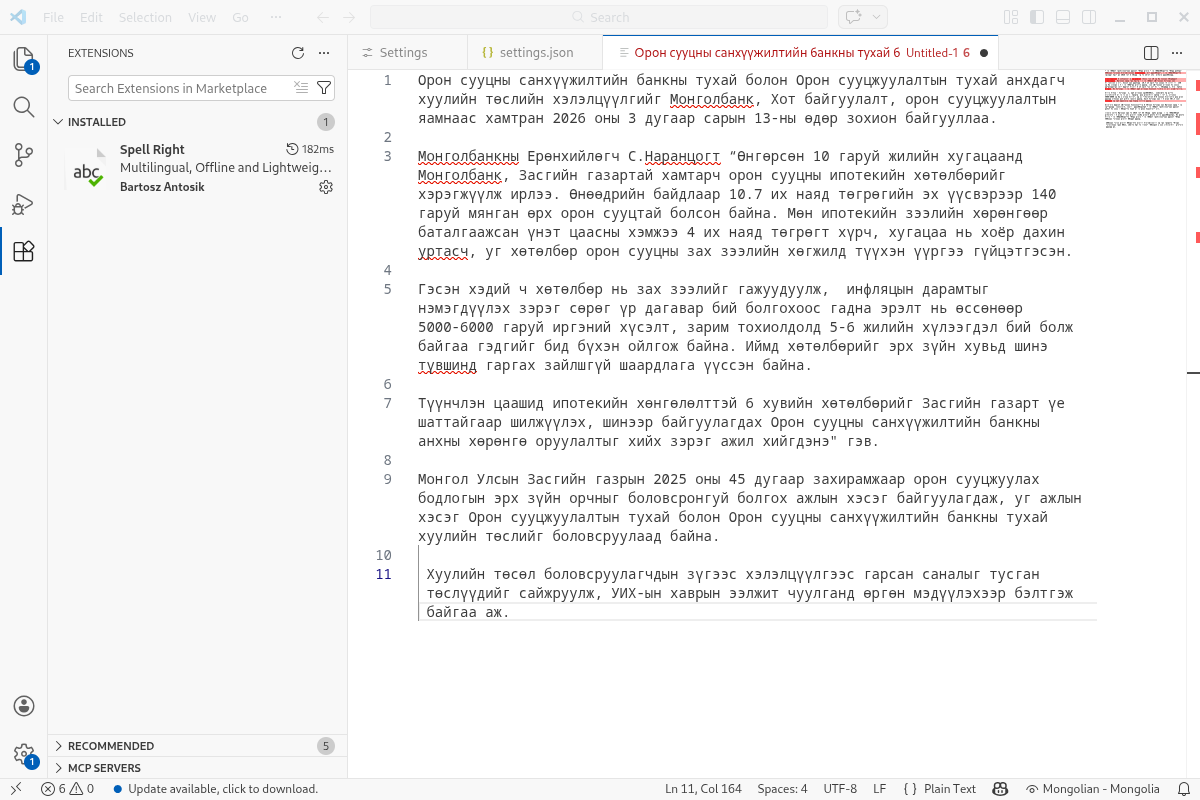The height and width of the screenshot is (800, 1200).
Task: Collapse the INSTALLED extensions section
Action: [x=58, y=121]
